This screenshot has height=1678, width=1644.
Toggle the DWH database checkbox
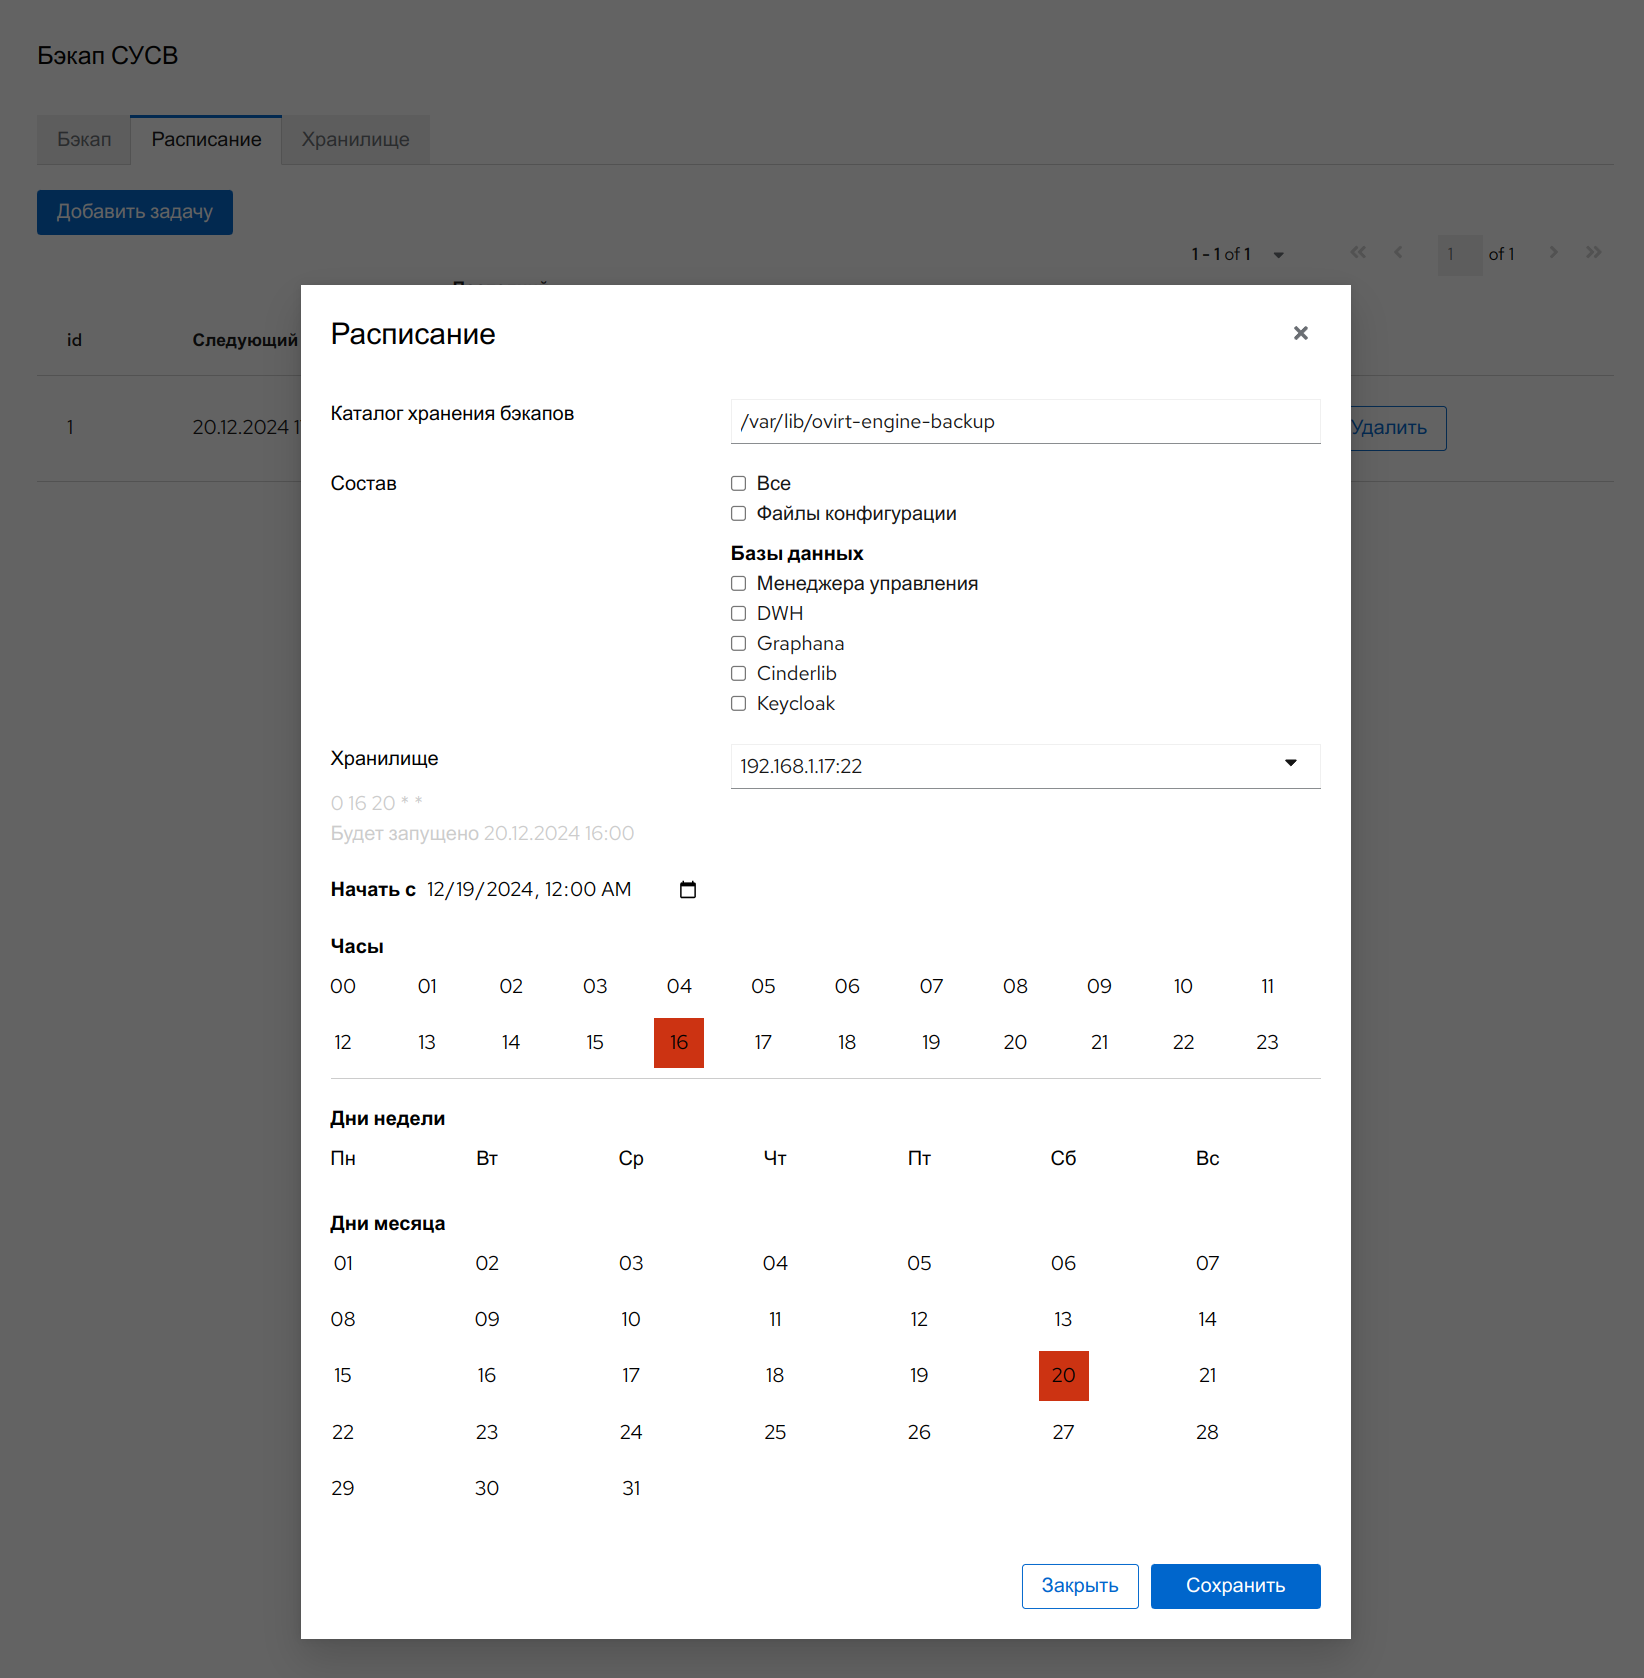point(739,614)
